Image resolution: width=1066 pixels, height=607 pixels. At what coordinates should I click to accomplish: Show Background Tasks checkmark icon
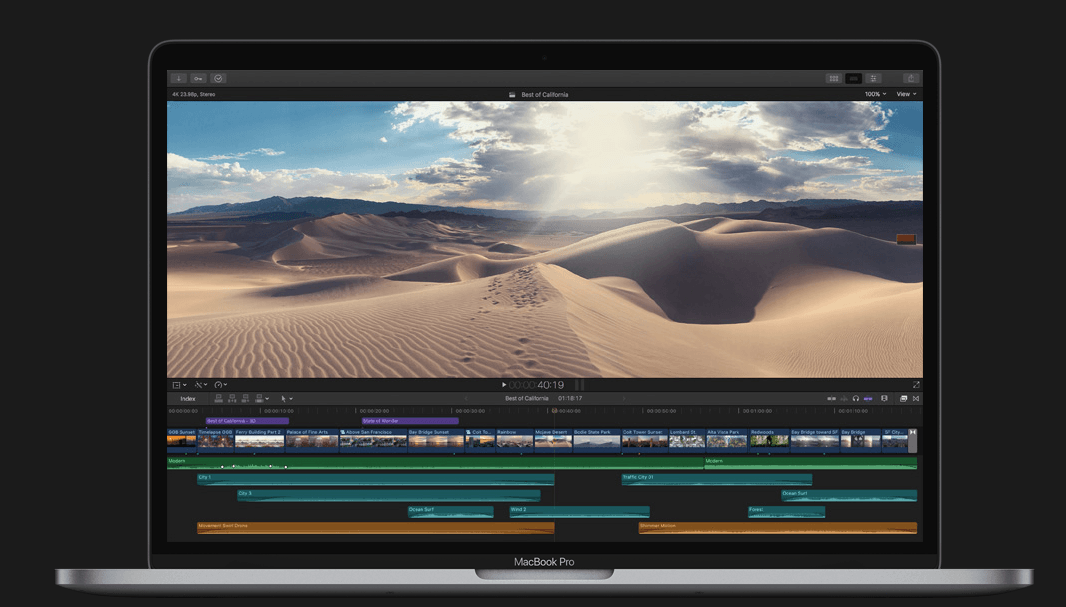pyautogui.click(x=218, y=78)
